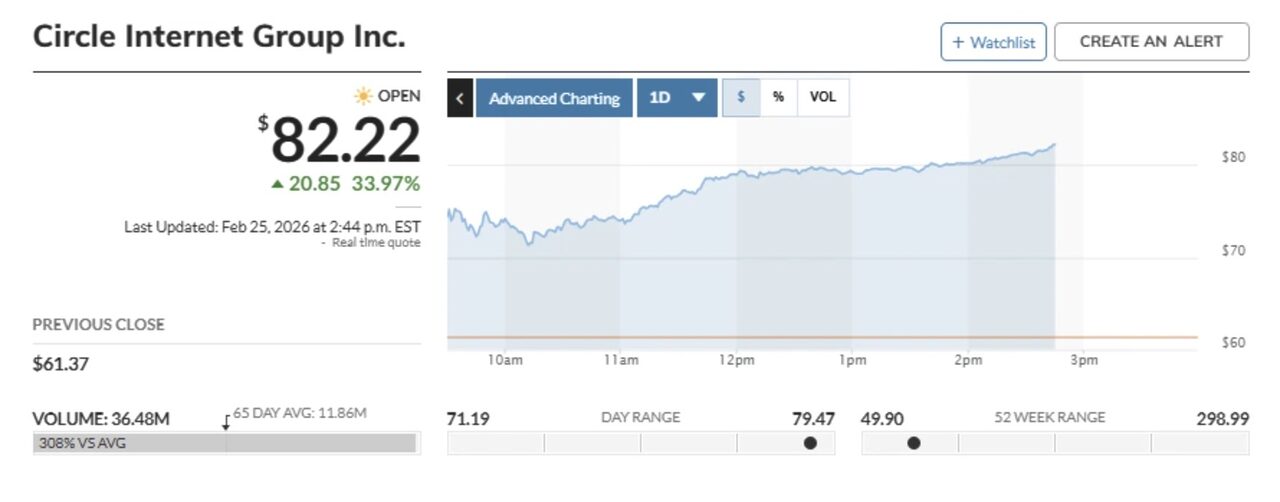Screen dimensions: 1280x502
Task: Click the orange previous close line
Action: [820, 337]
